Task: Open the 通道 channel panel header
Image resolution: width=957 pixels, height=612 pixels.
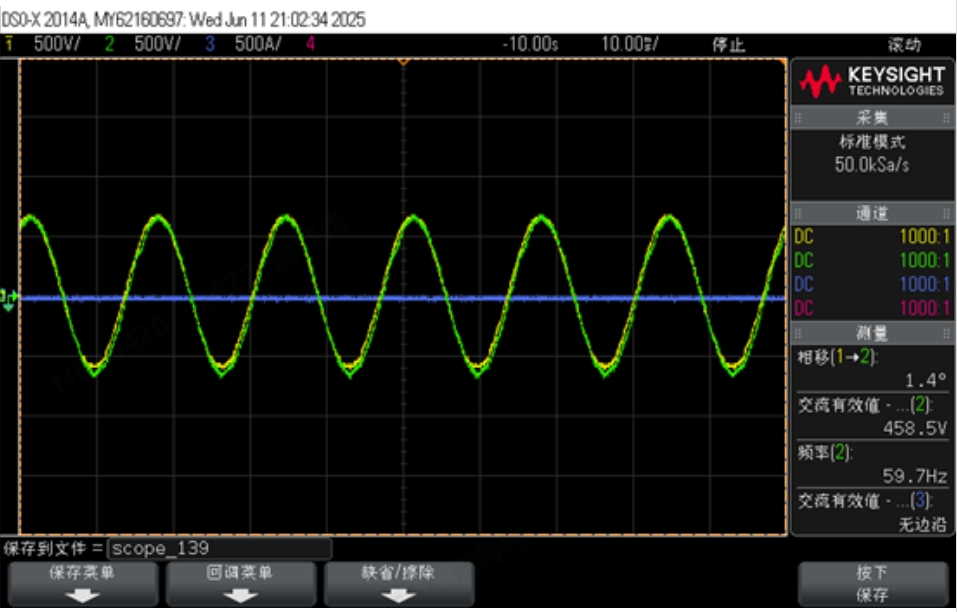Action: click(873, 213)
